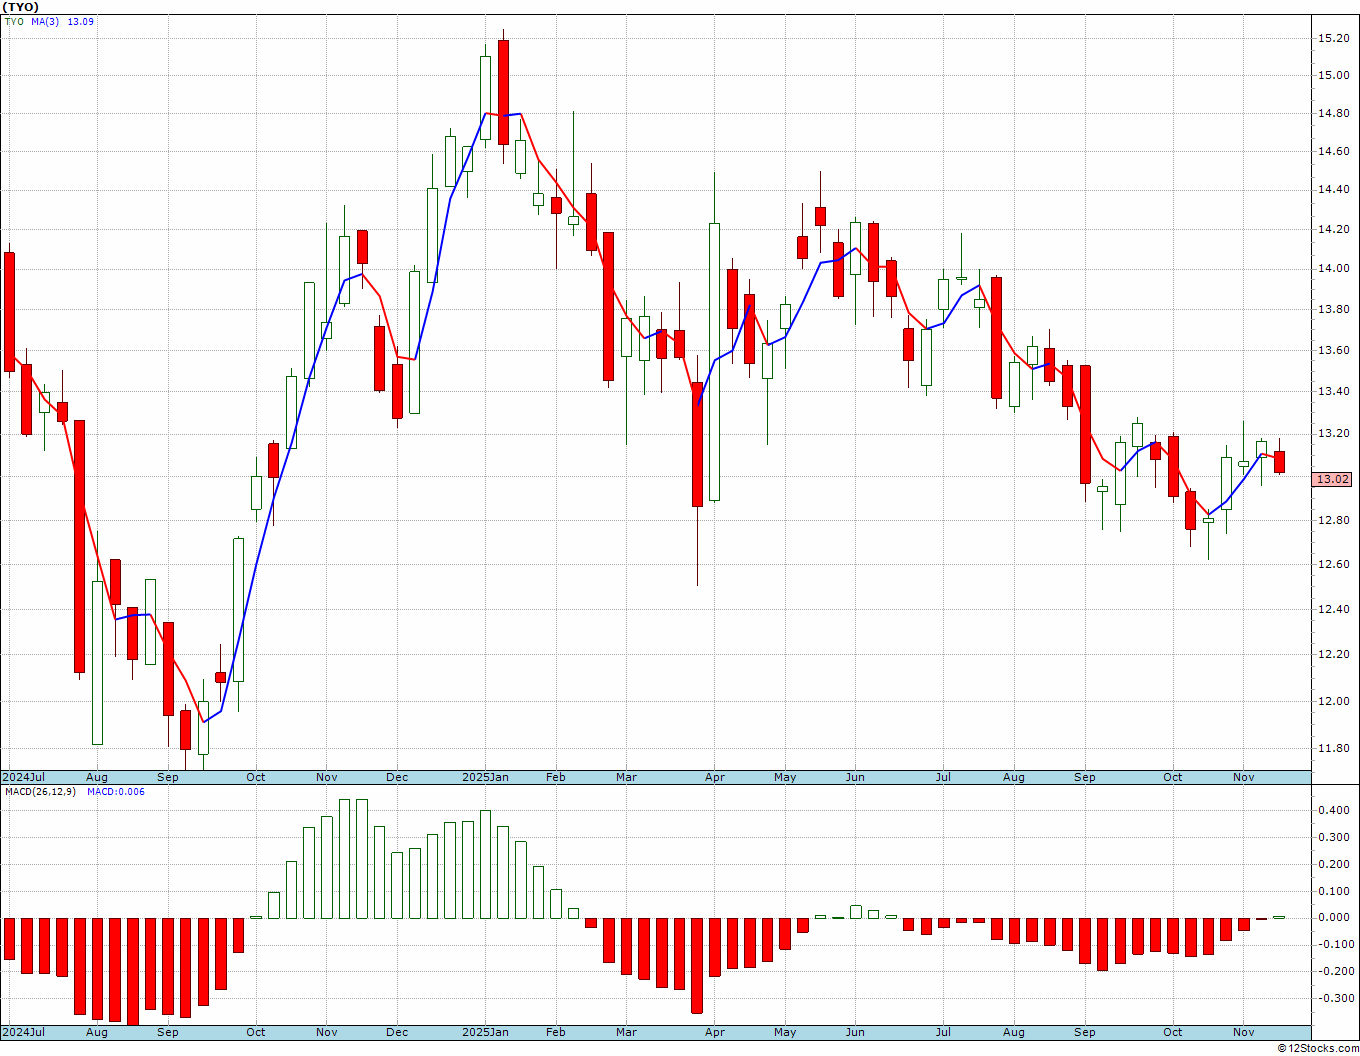This screenshot has width=1360, height=1056.
Task: Click Dec on the MACD panel's time axis
Action: click(x=397, y=1032)
